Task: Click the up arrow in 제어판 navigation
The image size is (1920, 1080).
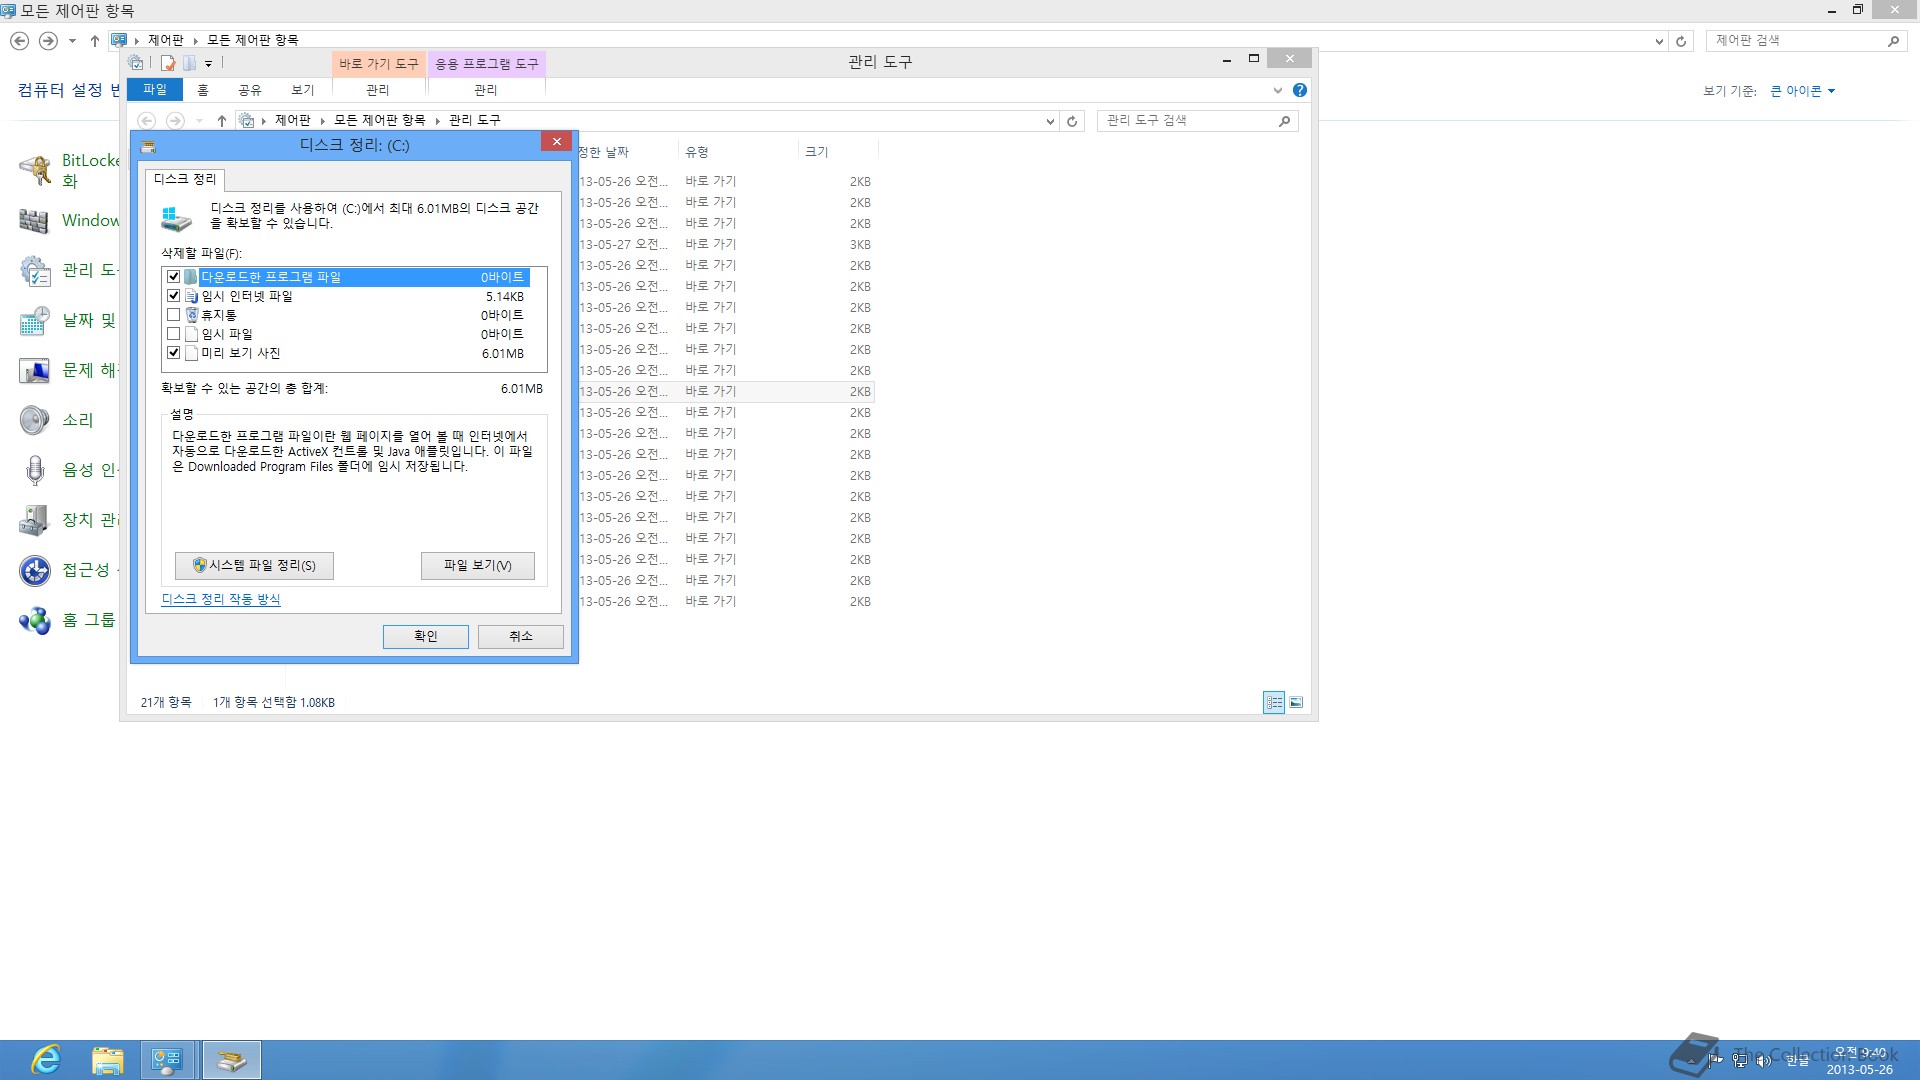Action: click(x=94, y=41)
